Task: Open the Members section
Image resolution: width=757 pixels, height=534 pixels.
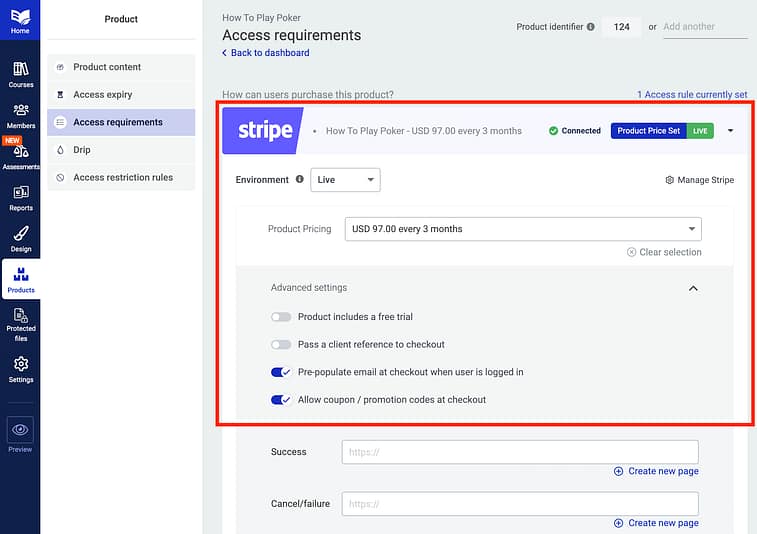Action: pyautogui.click(x=20, y=116)
